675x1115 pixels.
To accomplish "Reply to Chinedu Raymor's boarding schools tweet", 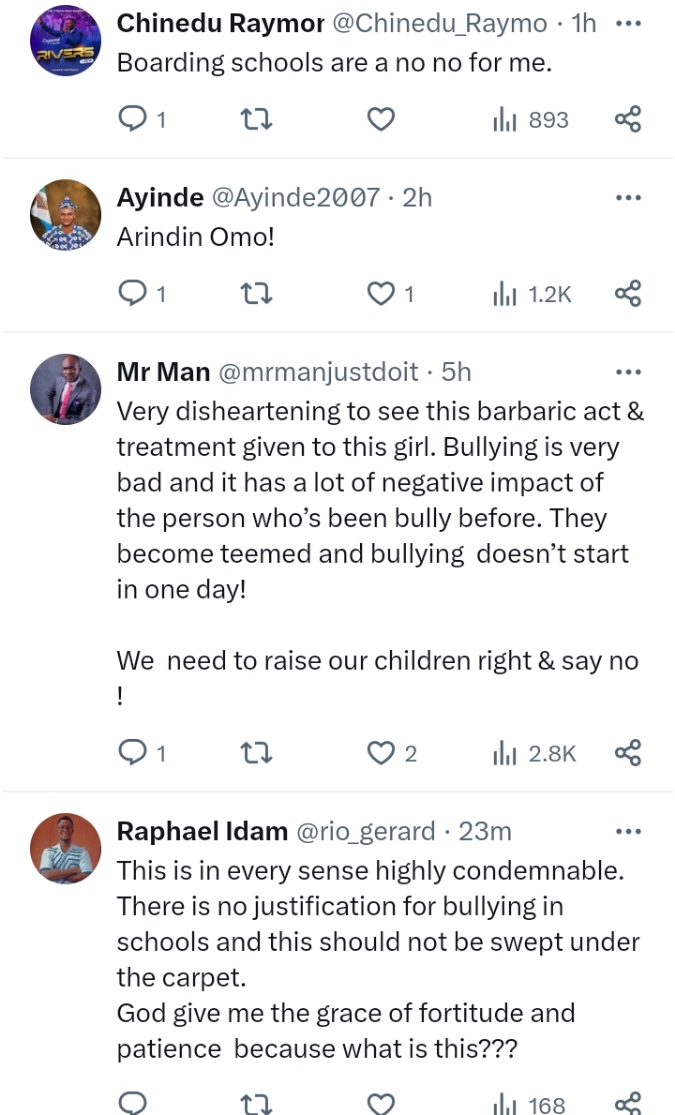I will [132, 120].
